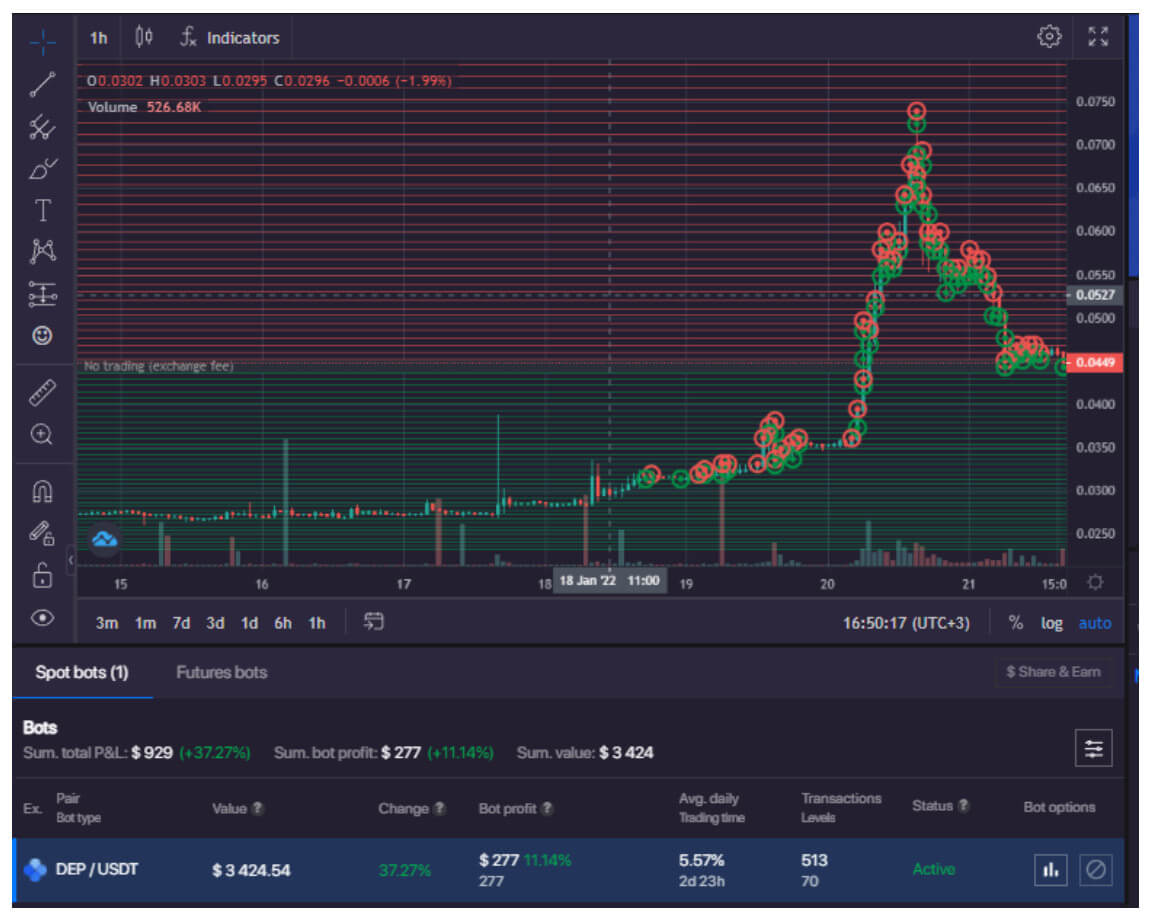Open chart settings gear
1152x924 pixels.
click(x=1049, y=36)
